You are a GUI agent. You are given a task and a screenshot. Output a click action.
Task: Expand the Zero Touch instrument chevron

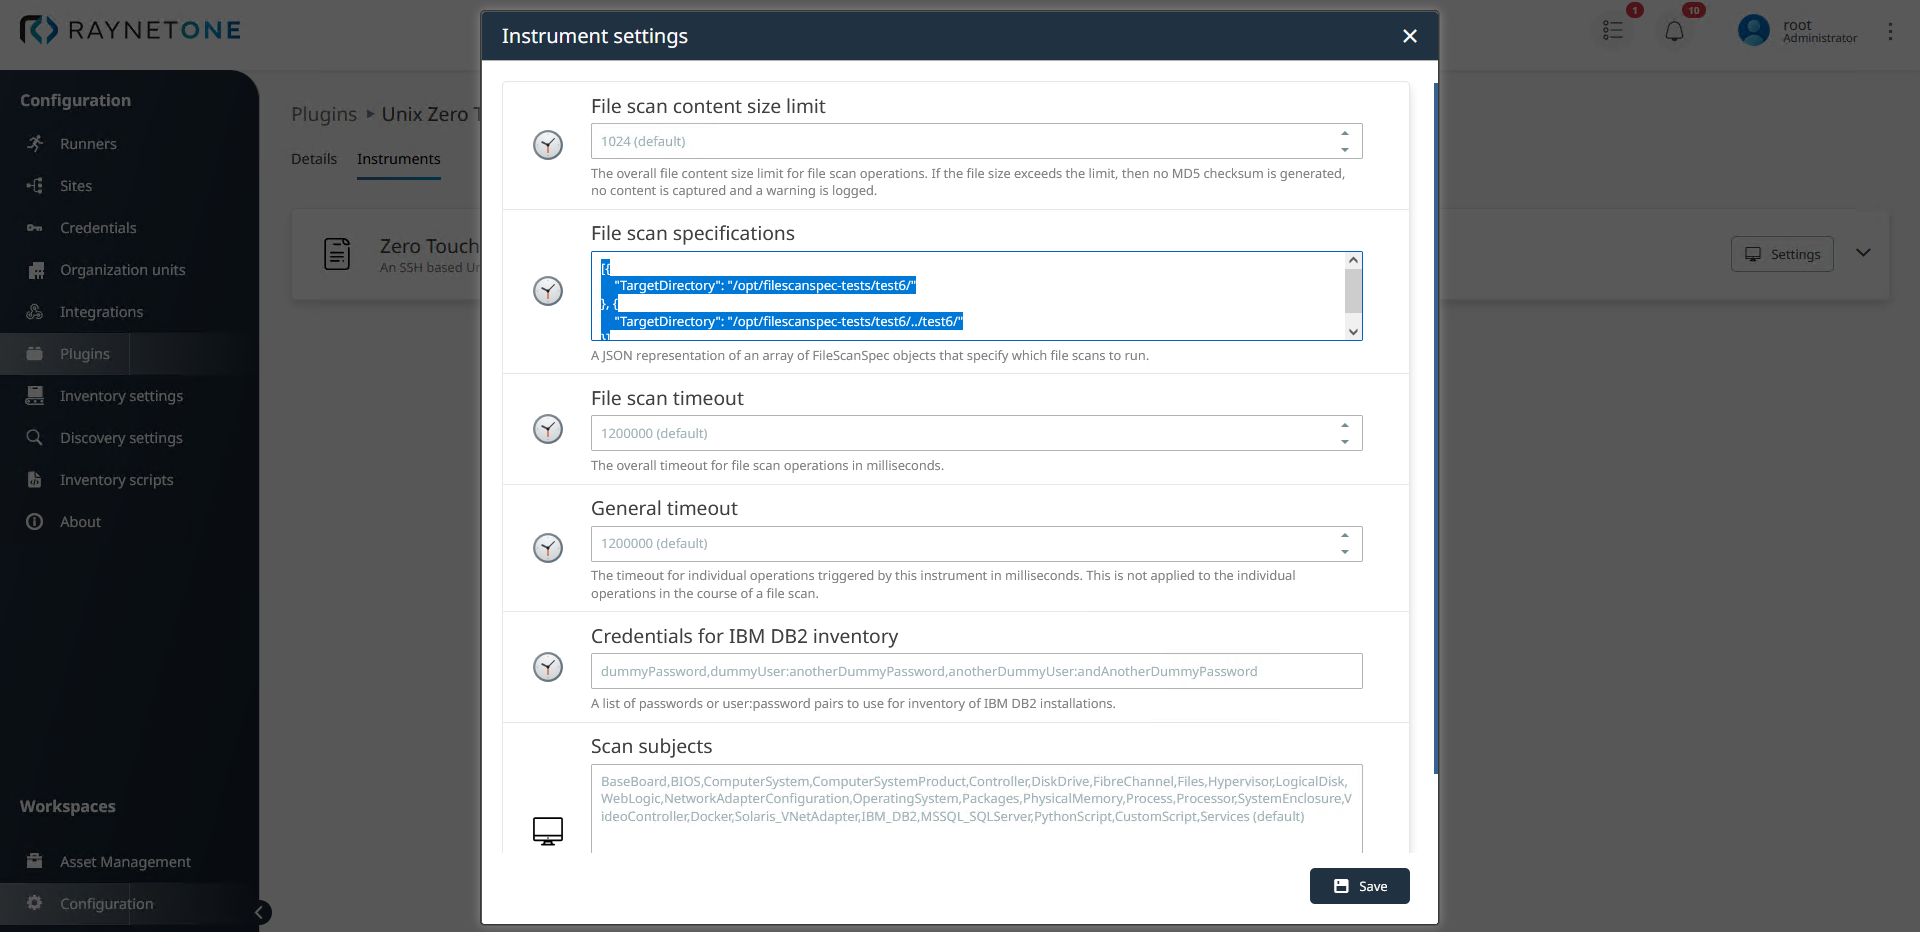tap(1863, 253)
